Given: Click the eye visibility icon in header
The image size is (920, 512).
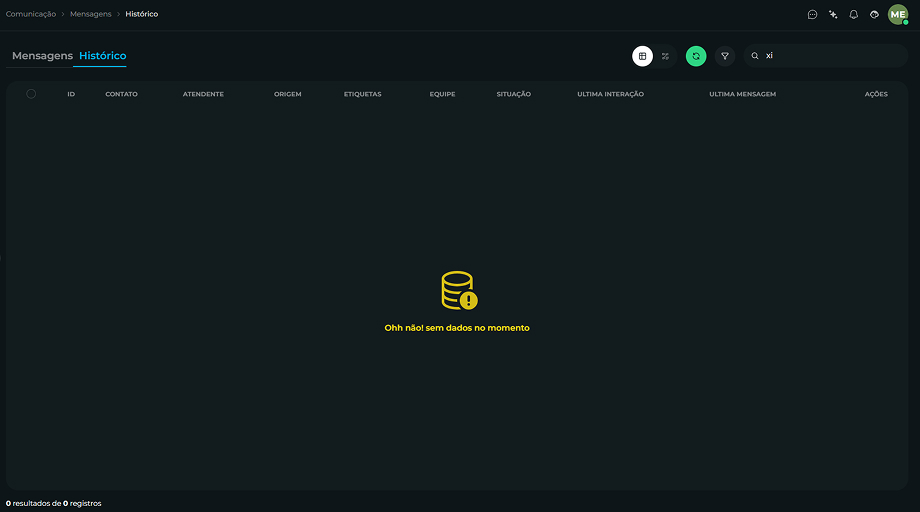Looking at the screenshot, I should pyautogui.click(x=874, y=15).
